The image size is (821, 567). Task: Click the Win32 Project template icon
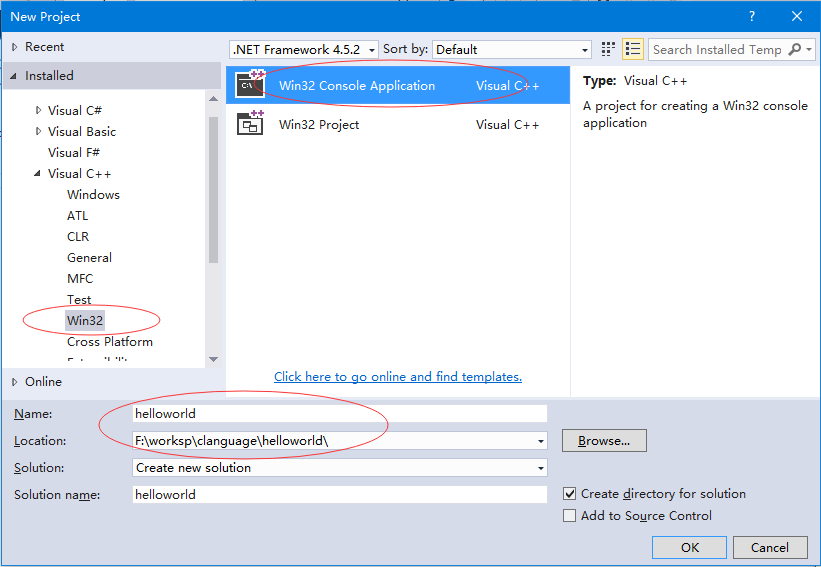[x=249, y=124]
